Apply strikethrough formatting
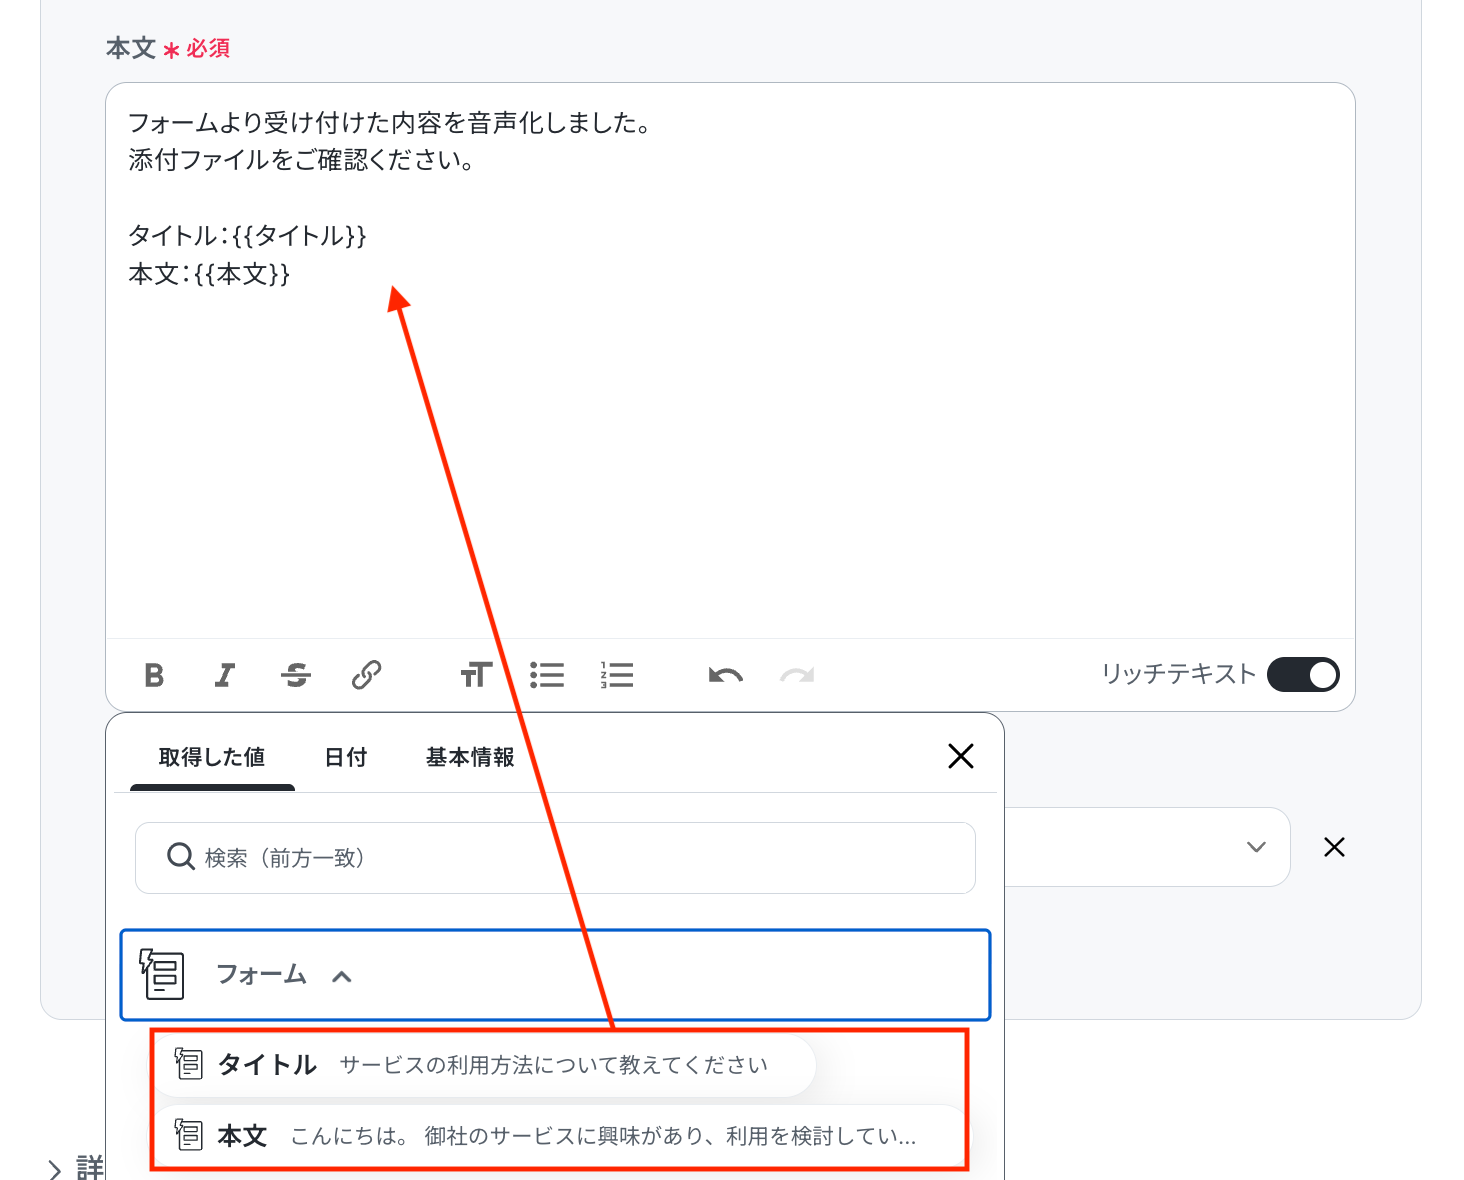 click(x=296, y=675)
